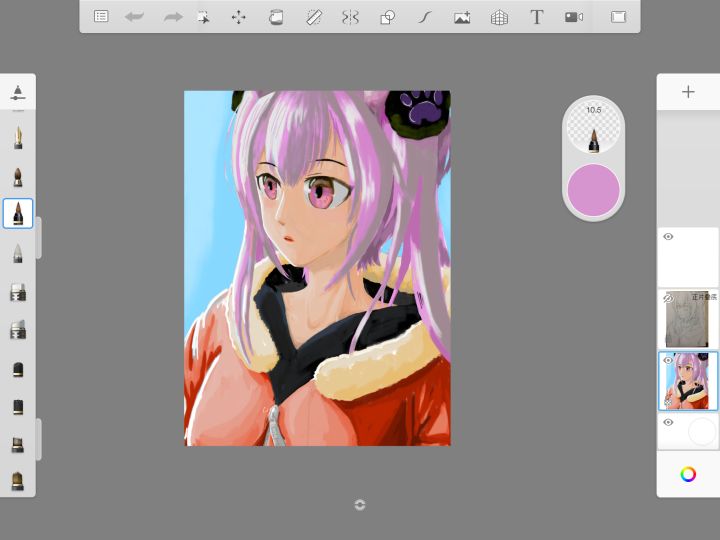Image resolution: width=720 pixels, height=540 pixels.
Task: Open the main menu list icon
Action: [x=101, y=17]
